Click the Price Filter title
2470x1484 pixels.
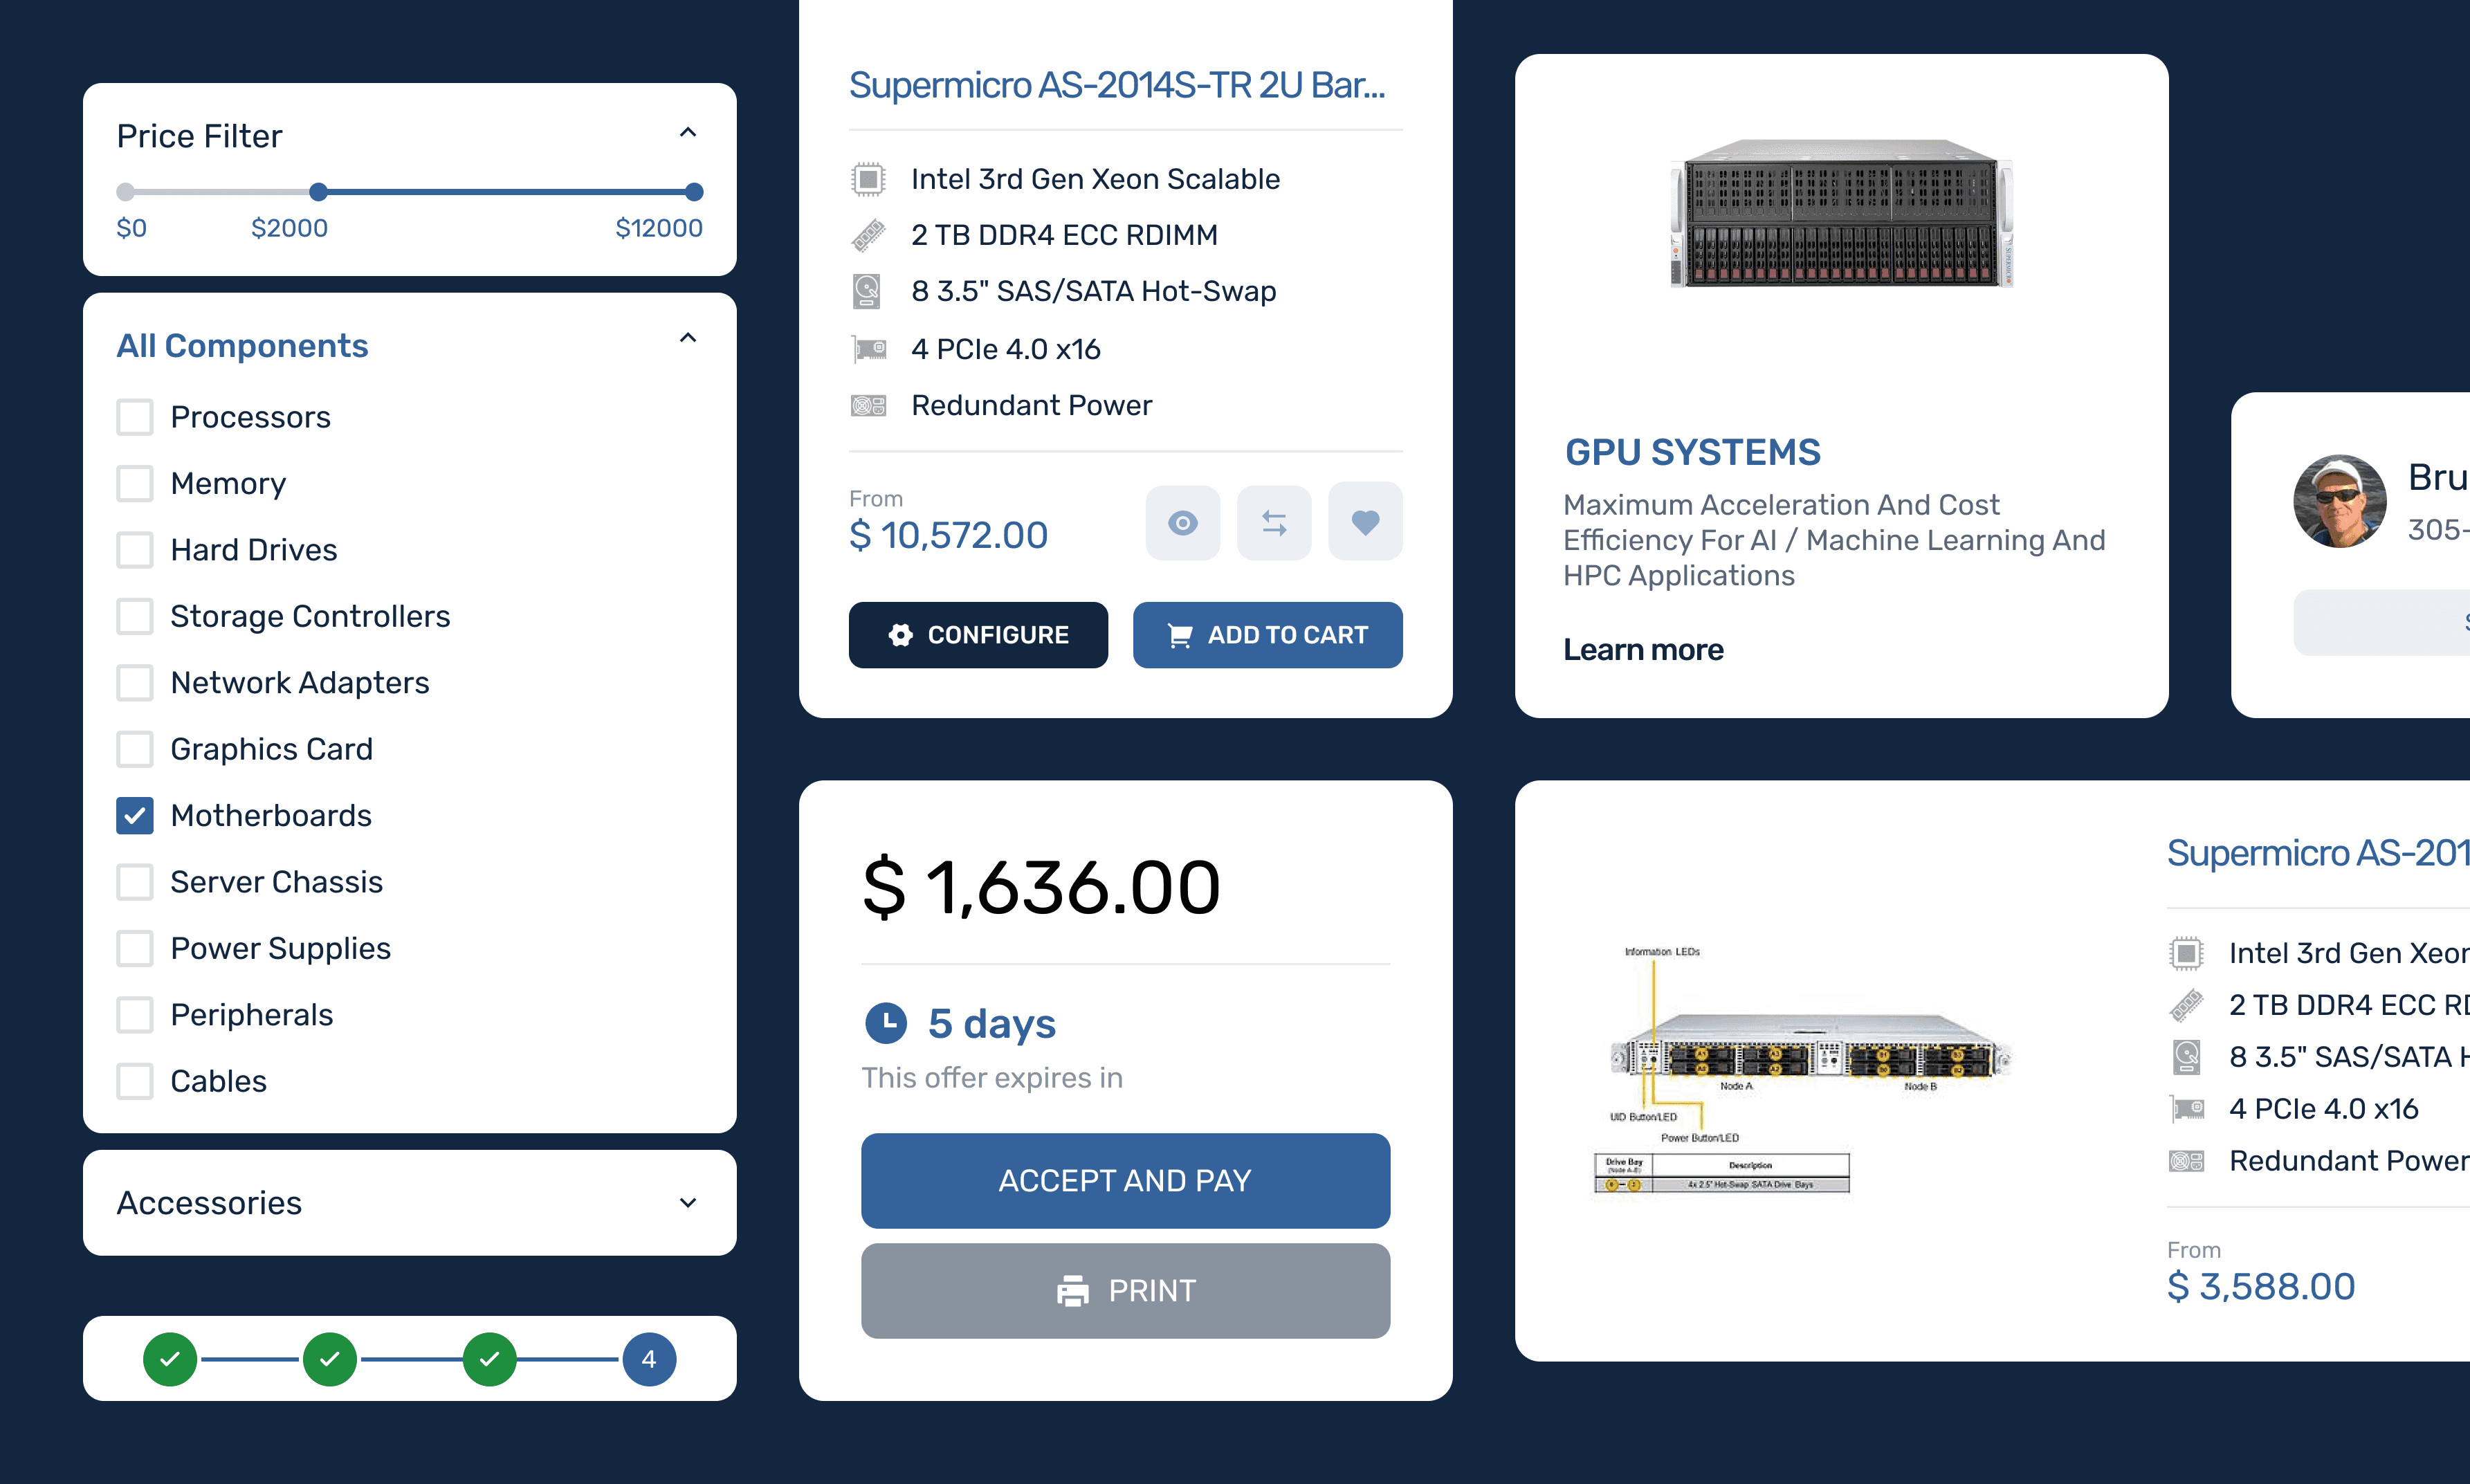tap(199, 136)
